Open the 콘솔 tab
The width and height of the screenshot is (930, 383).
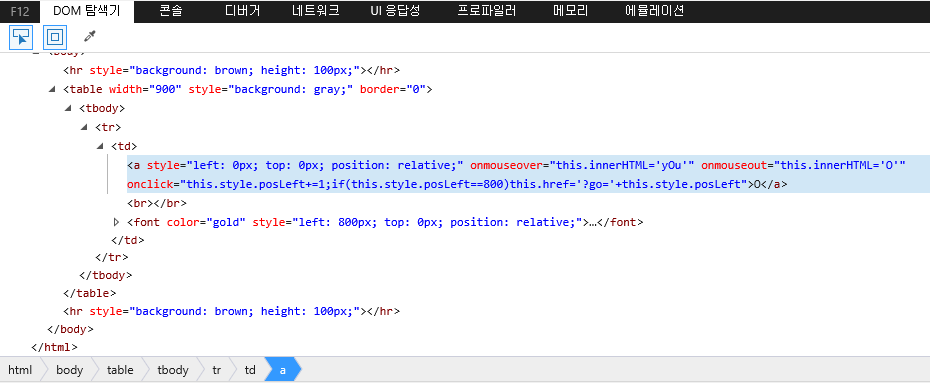pos(170,11)
